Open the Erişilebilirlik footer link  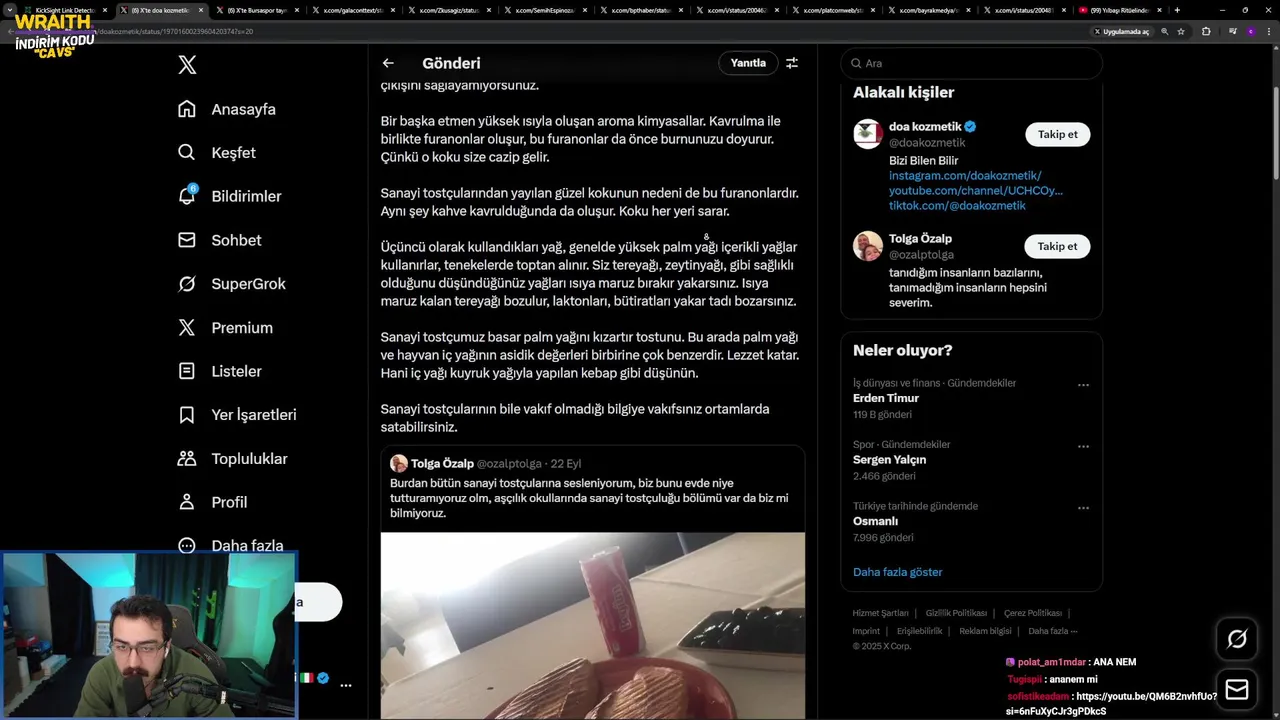pyautogui.click(x=919, y=631)
